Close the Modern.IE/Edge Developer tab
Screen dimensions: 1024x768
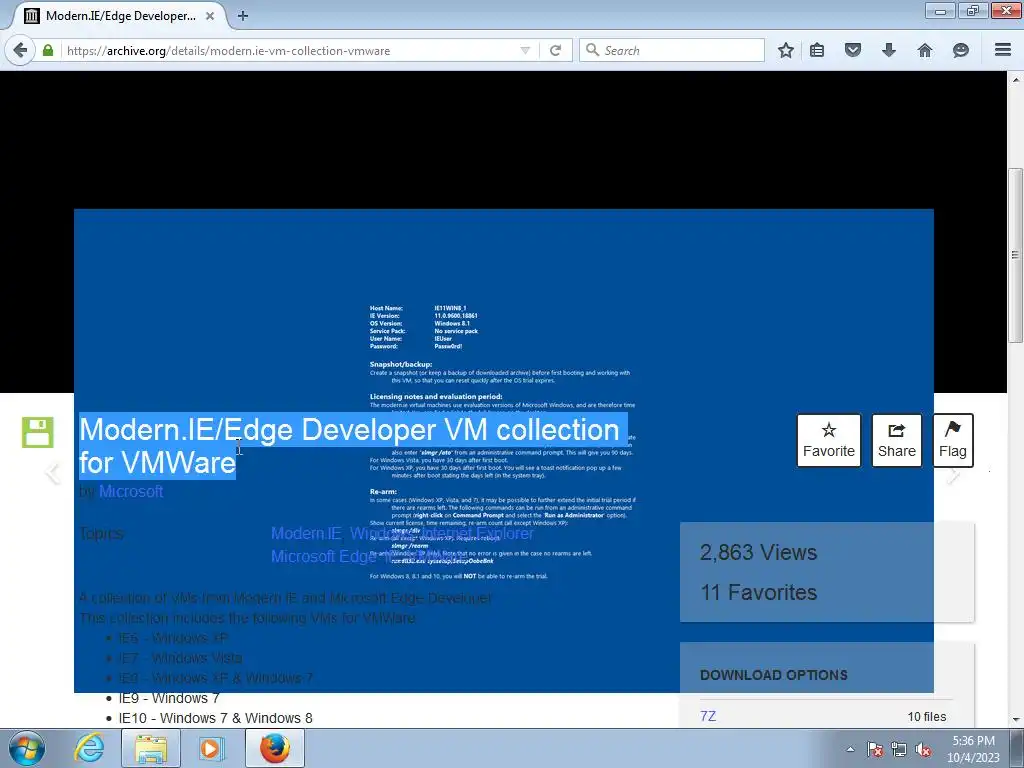point(210,16)
